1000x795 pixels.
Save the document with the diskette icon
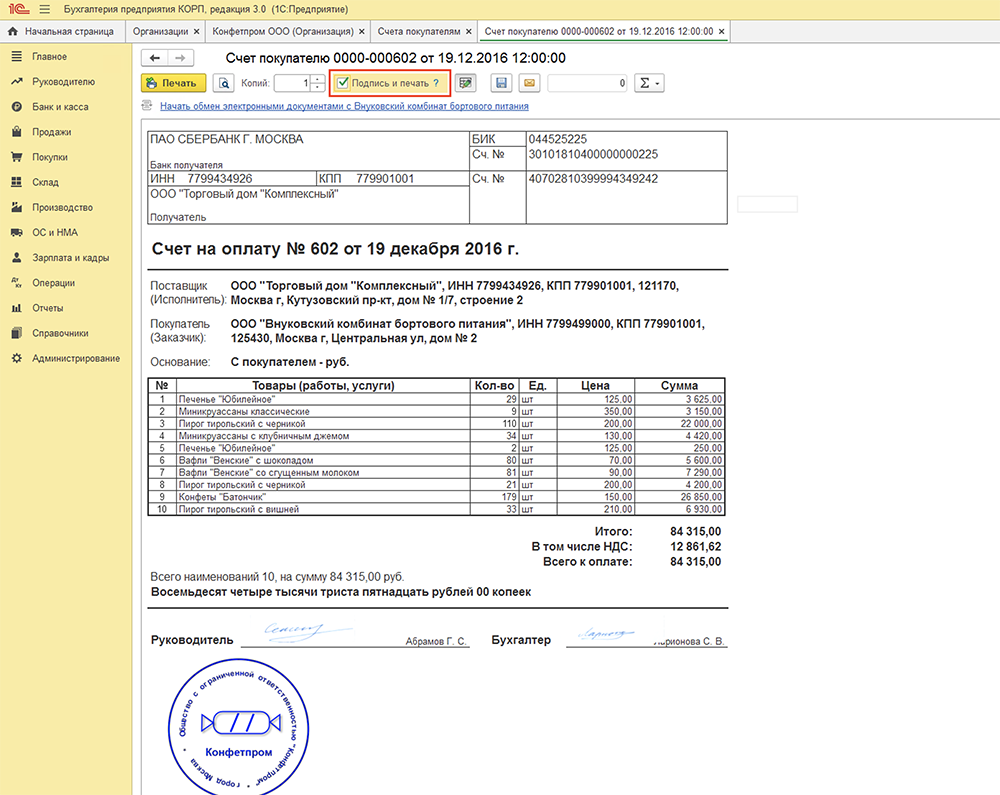click(501, 83)
